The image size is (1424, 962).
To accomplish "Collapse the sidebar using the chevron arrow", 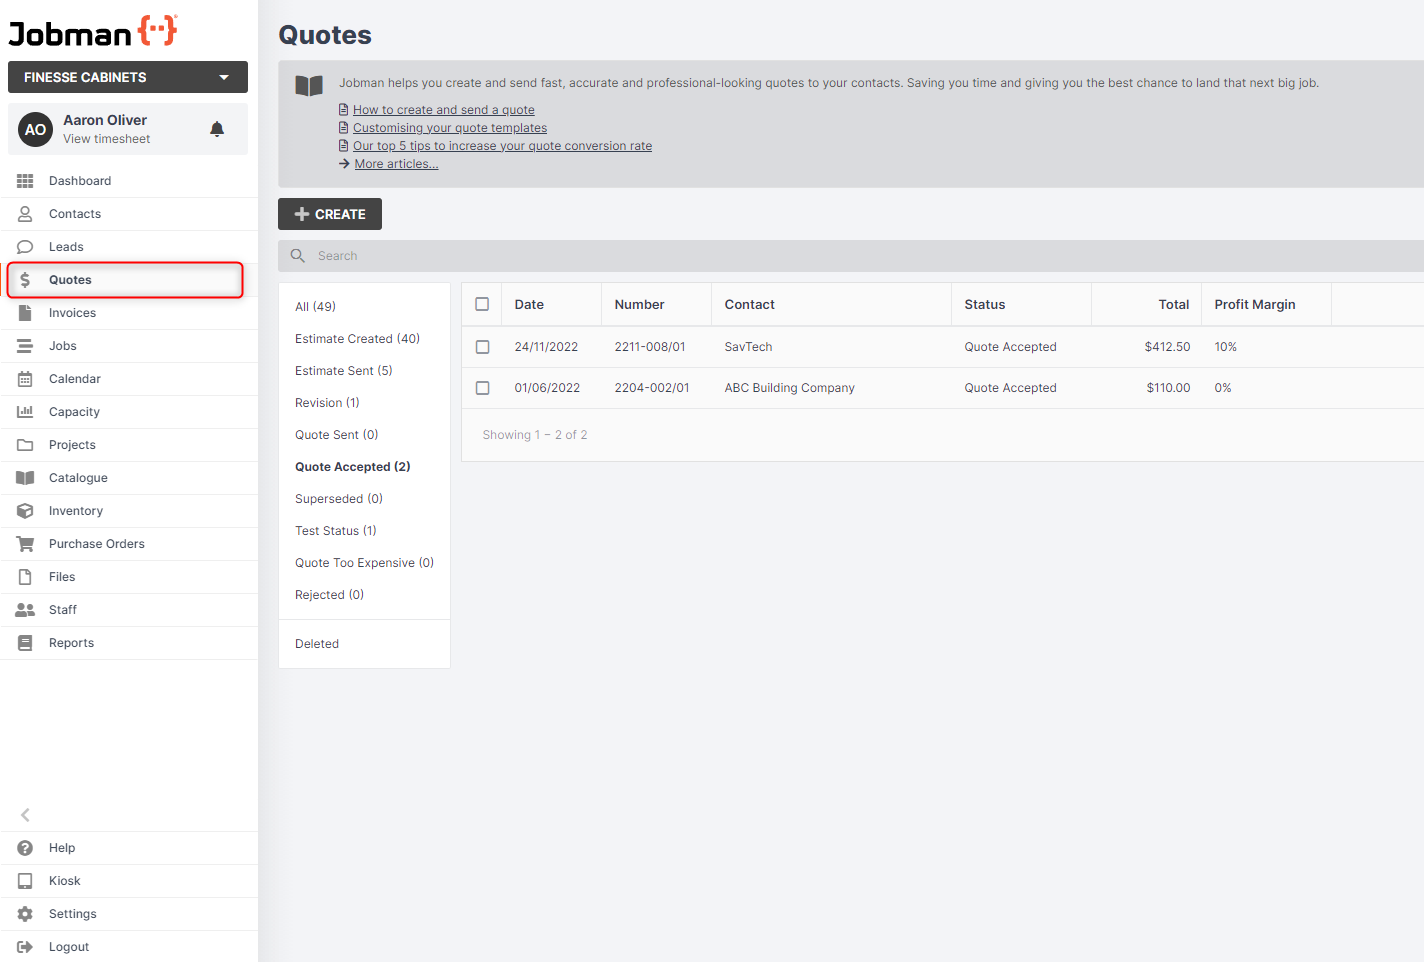I will click(24, 815).
